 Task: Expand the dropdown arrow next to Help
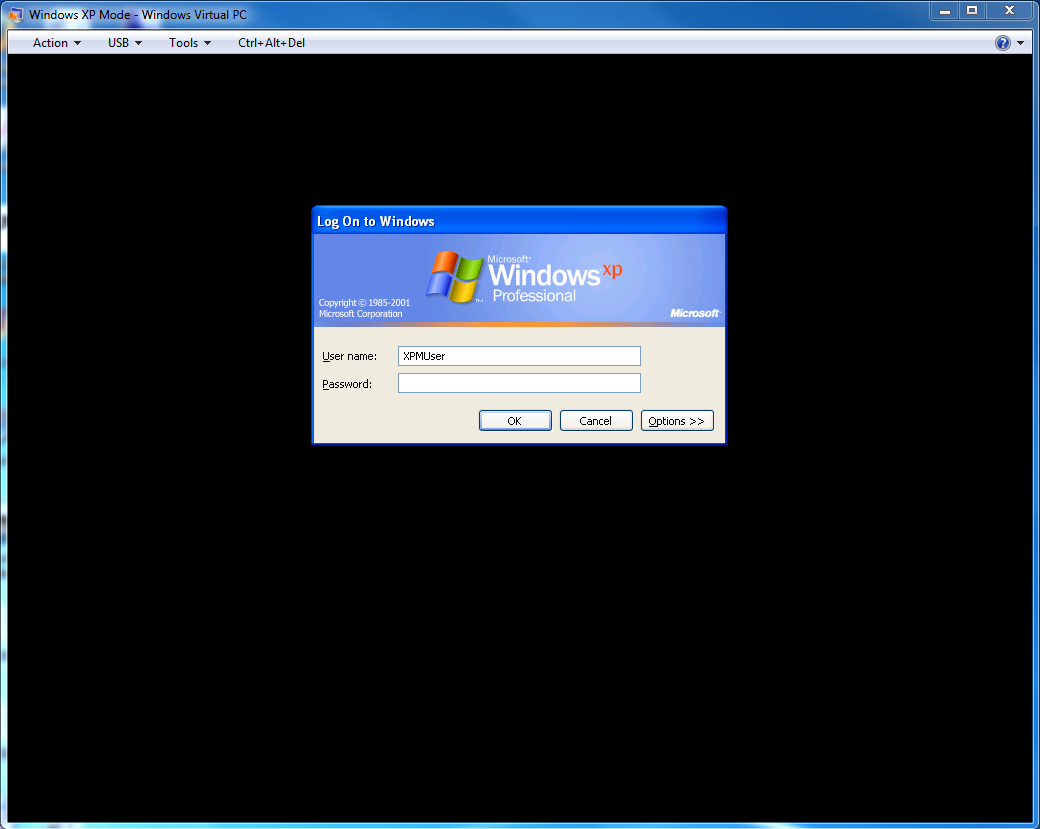tap(1018, 42)
